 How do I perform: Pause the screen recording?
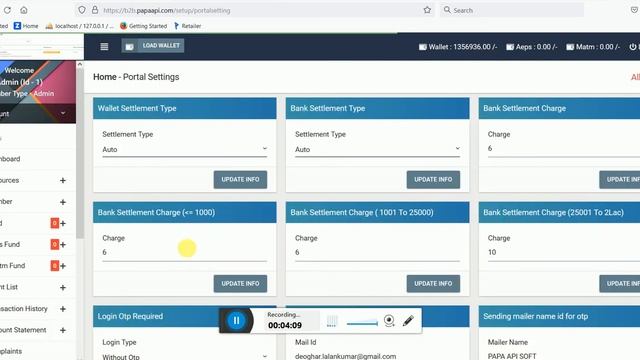click(236, 321)
